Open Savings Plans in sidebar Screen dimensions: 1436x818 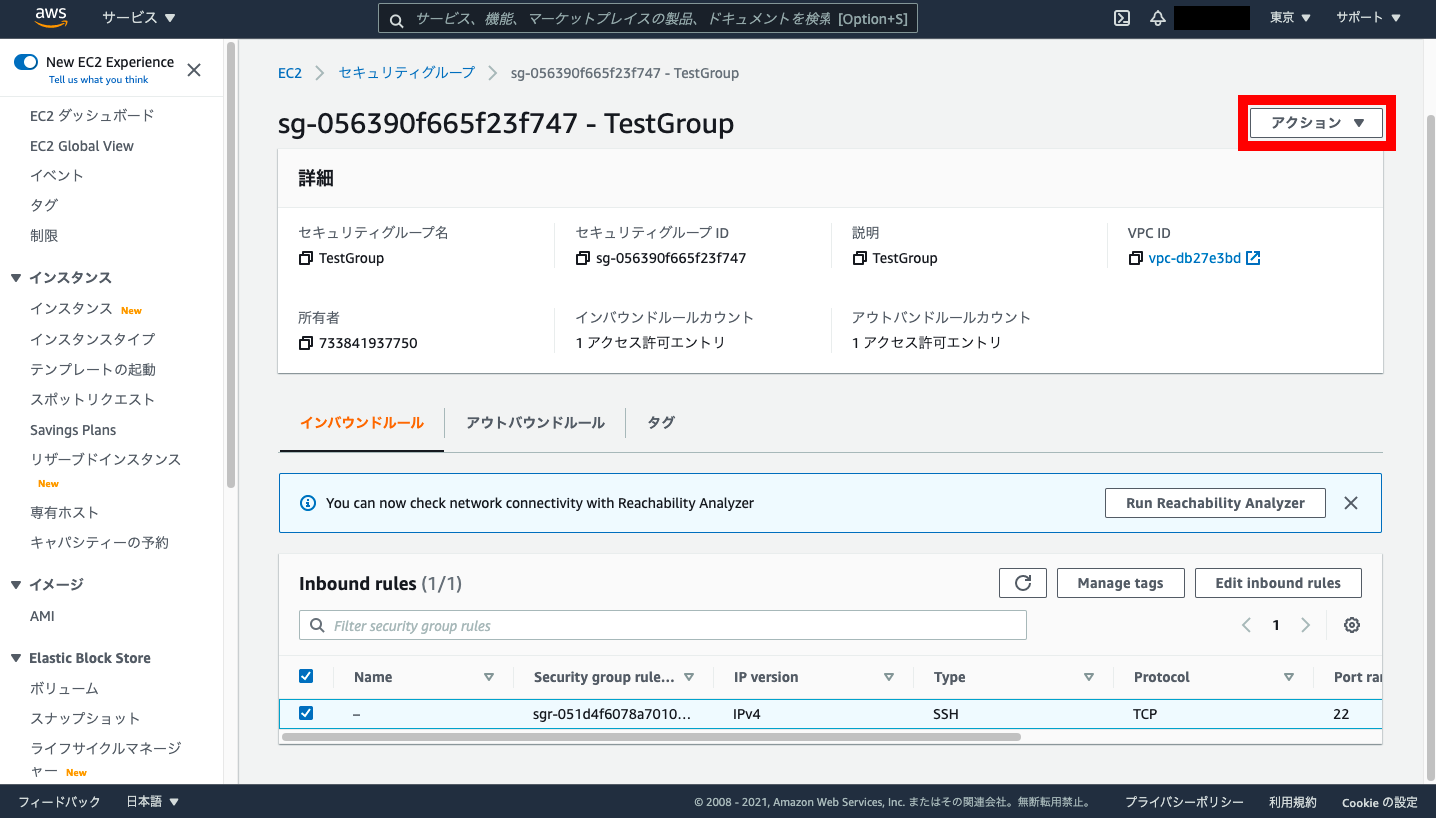click(73, 430)
